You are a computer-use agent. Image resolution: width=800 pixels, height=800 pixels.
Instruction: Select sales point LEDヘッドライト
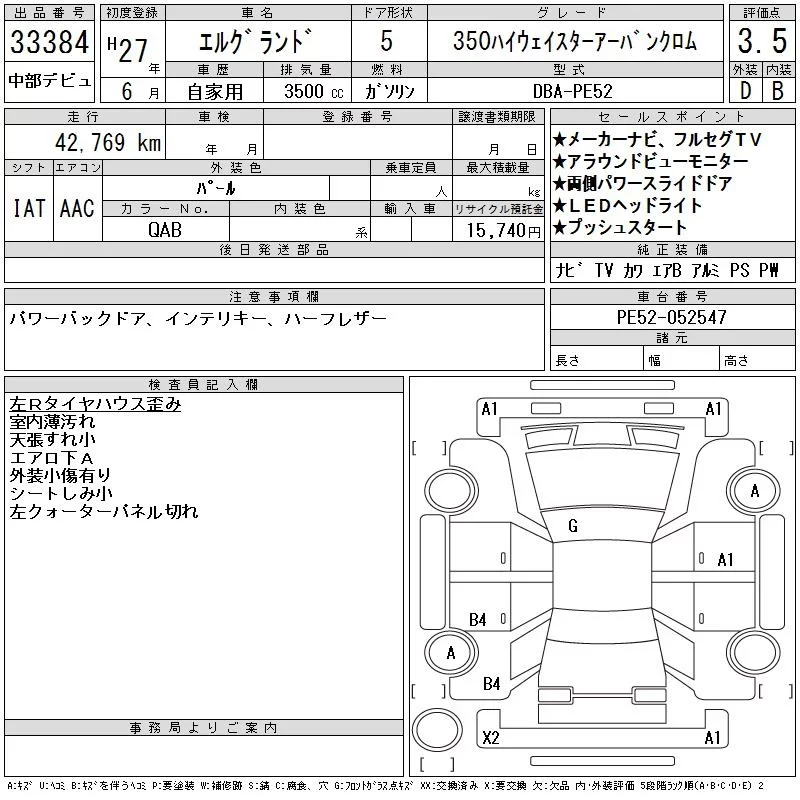pyautogui.click(x=628, y=205)
